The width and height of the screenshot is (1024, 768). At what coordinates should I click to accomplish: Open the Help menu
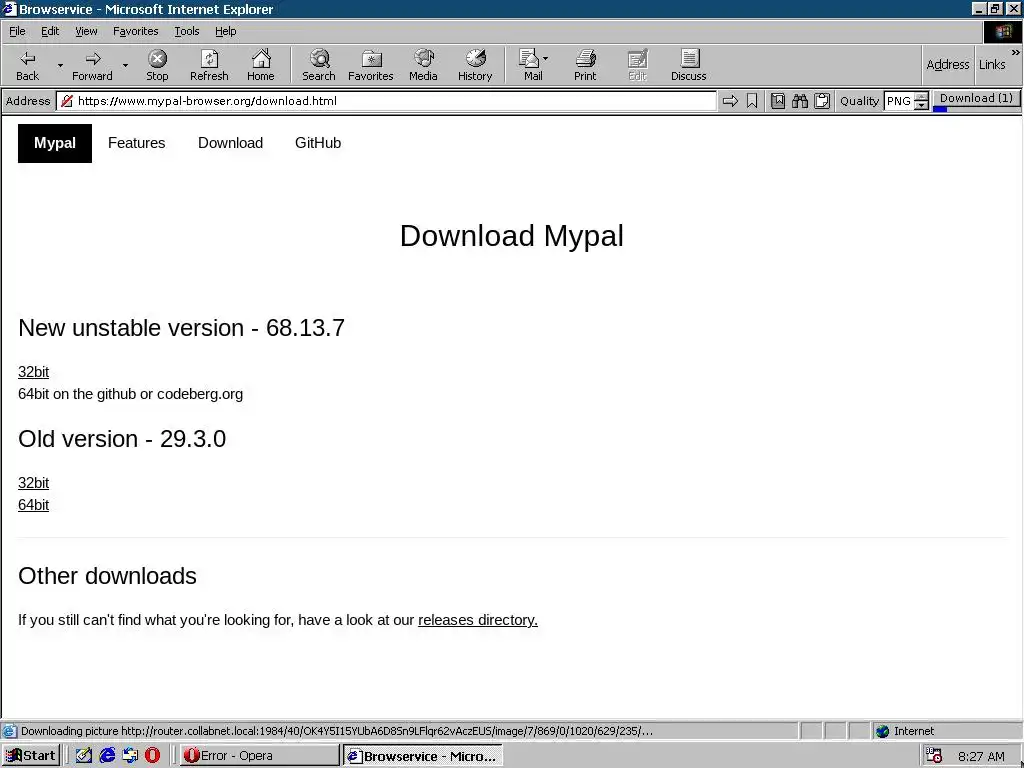click(225, 31)
